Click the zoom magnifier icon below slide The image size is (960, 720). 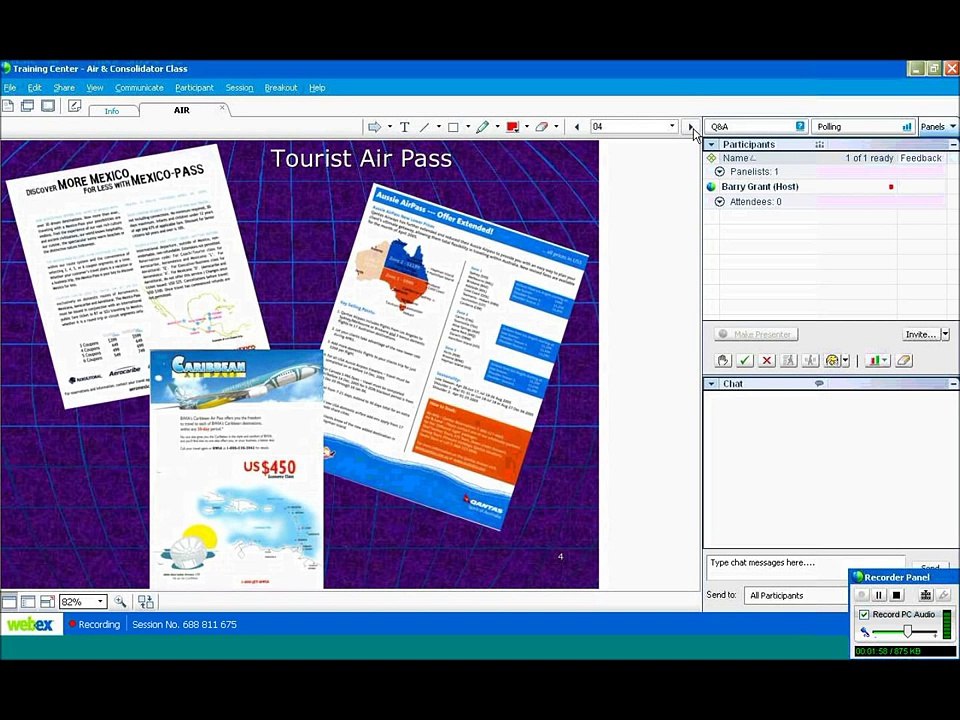pos(120,602)
